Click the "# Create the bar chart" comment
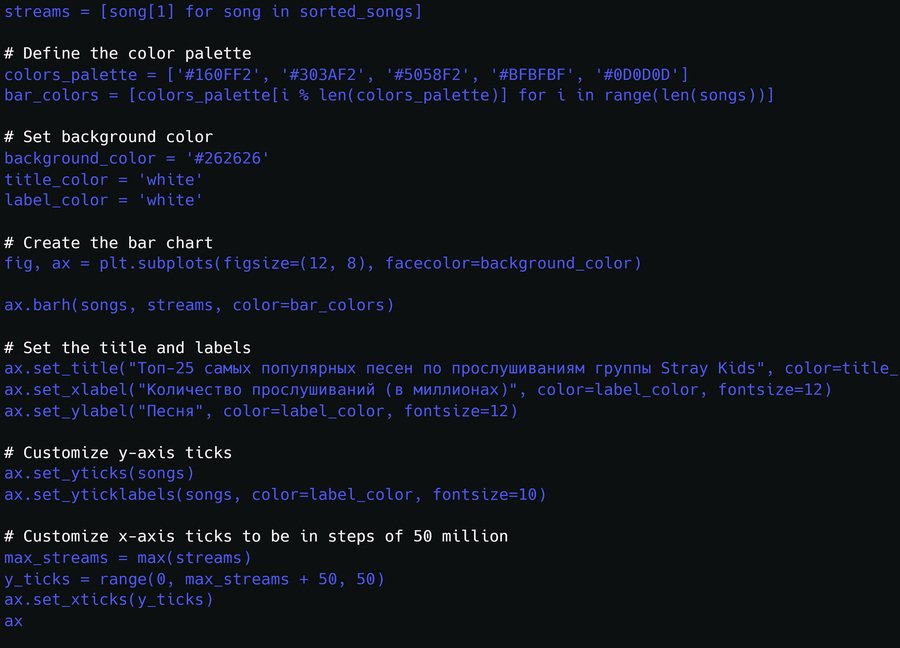Viewport: 900px width, 648px height. tap(109, 242)
